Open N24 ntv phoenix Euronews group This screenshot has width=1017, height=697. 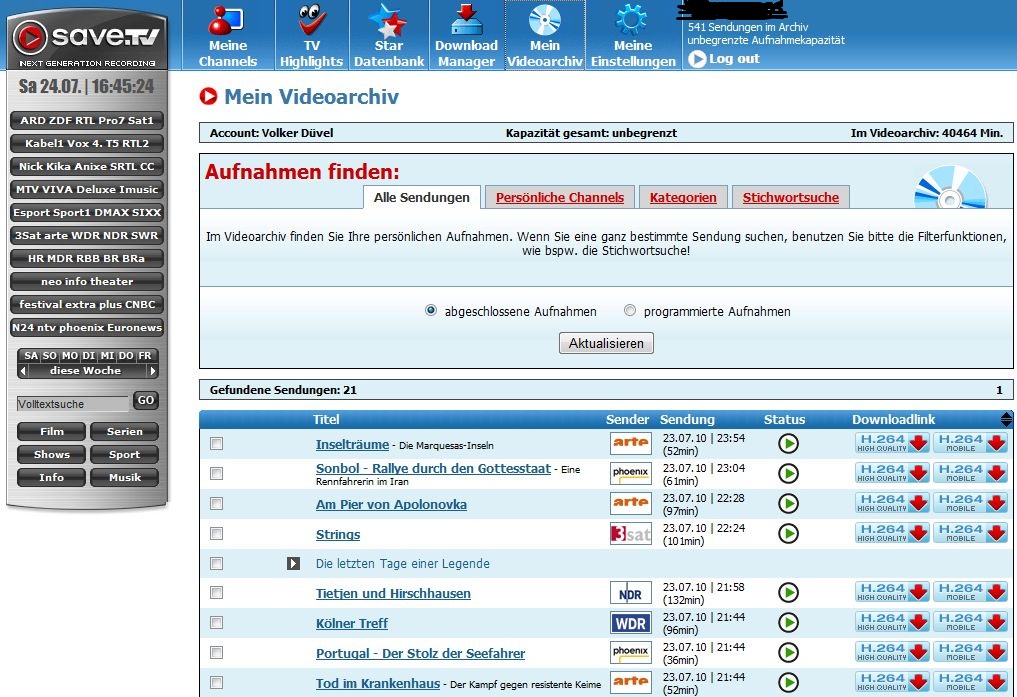point(87,327)
